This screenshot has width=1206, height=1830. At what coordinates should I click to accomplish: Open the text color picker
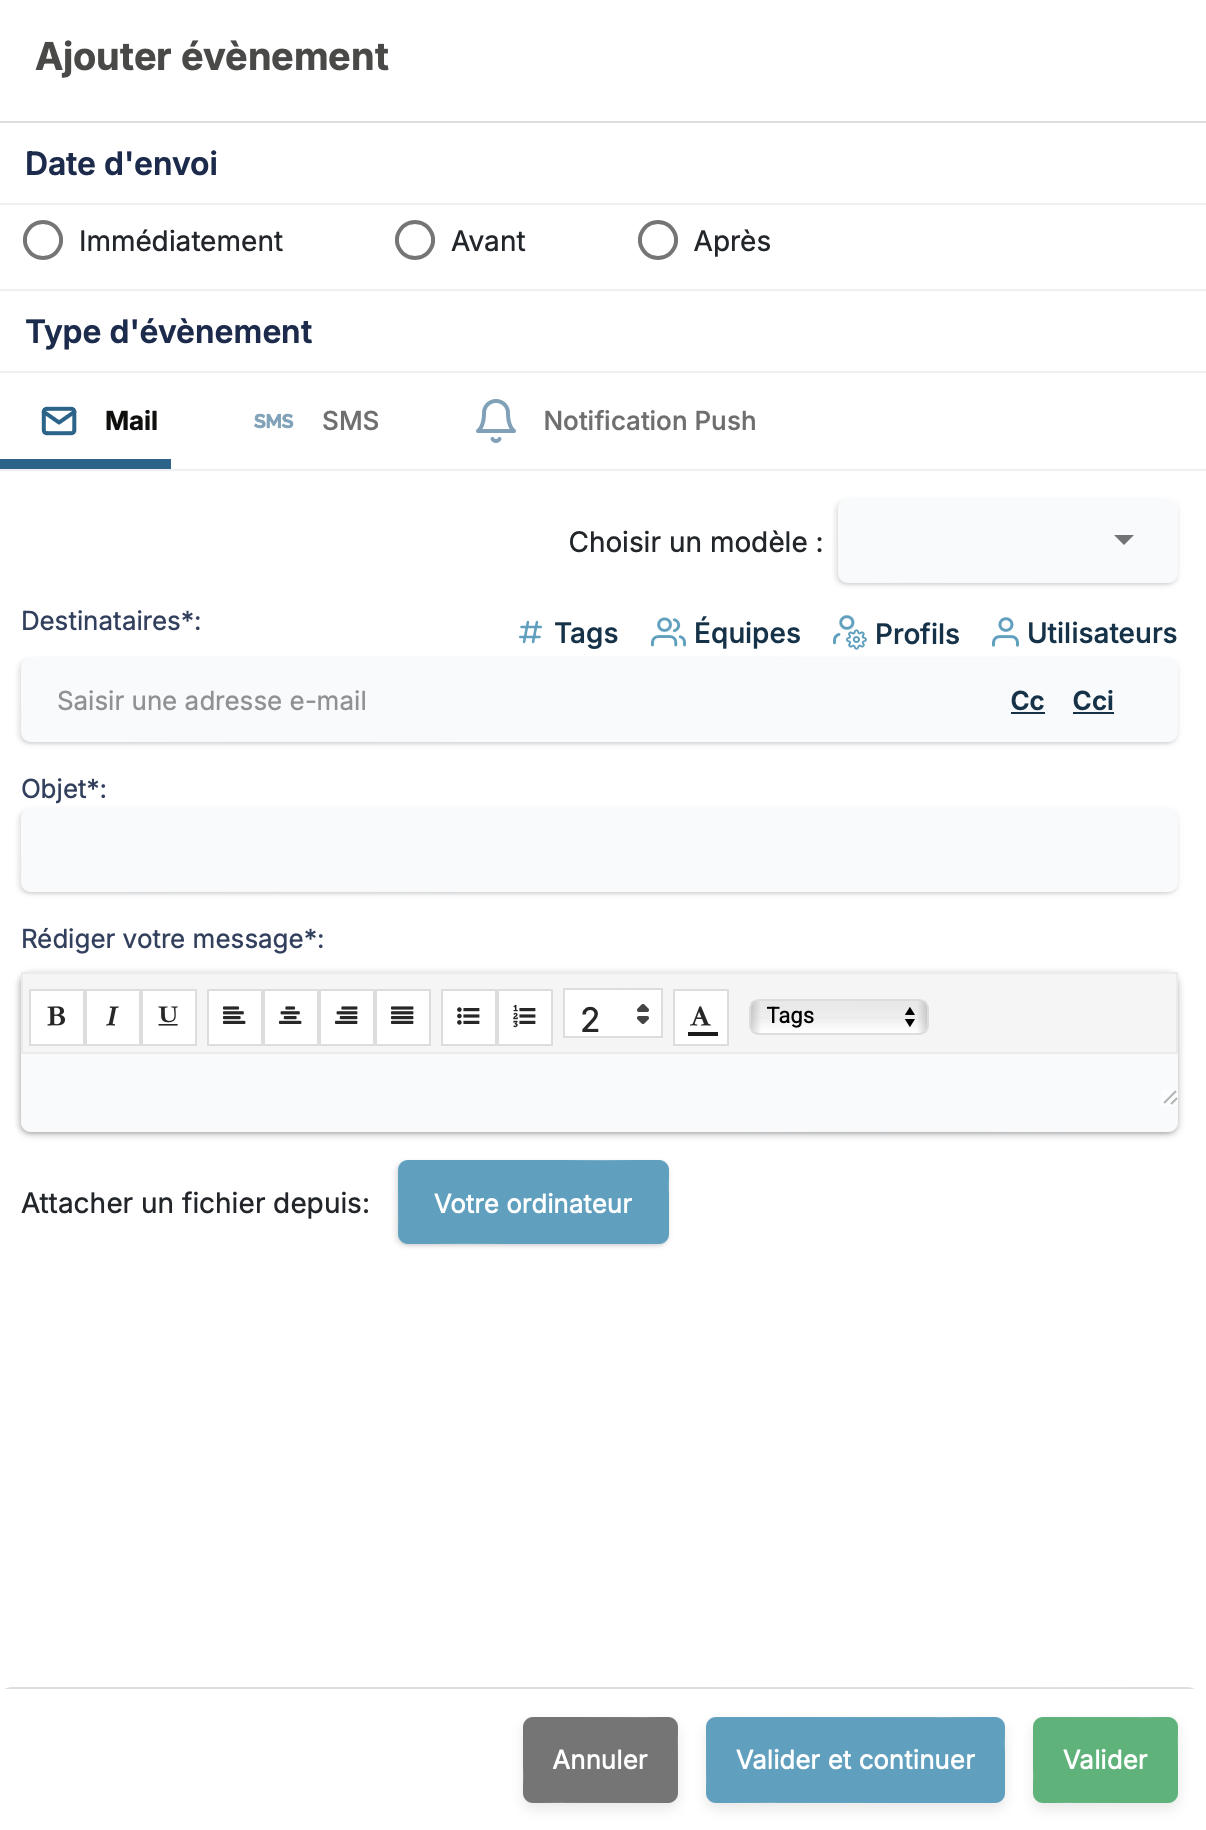(701, 1017)
